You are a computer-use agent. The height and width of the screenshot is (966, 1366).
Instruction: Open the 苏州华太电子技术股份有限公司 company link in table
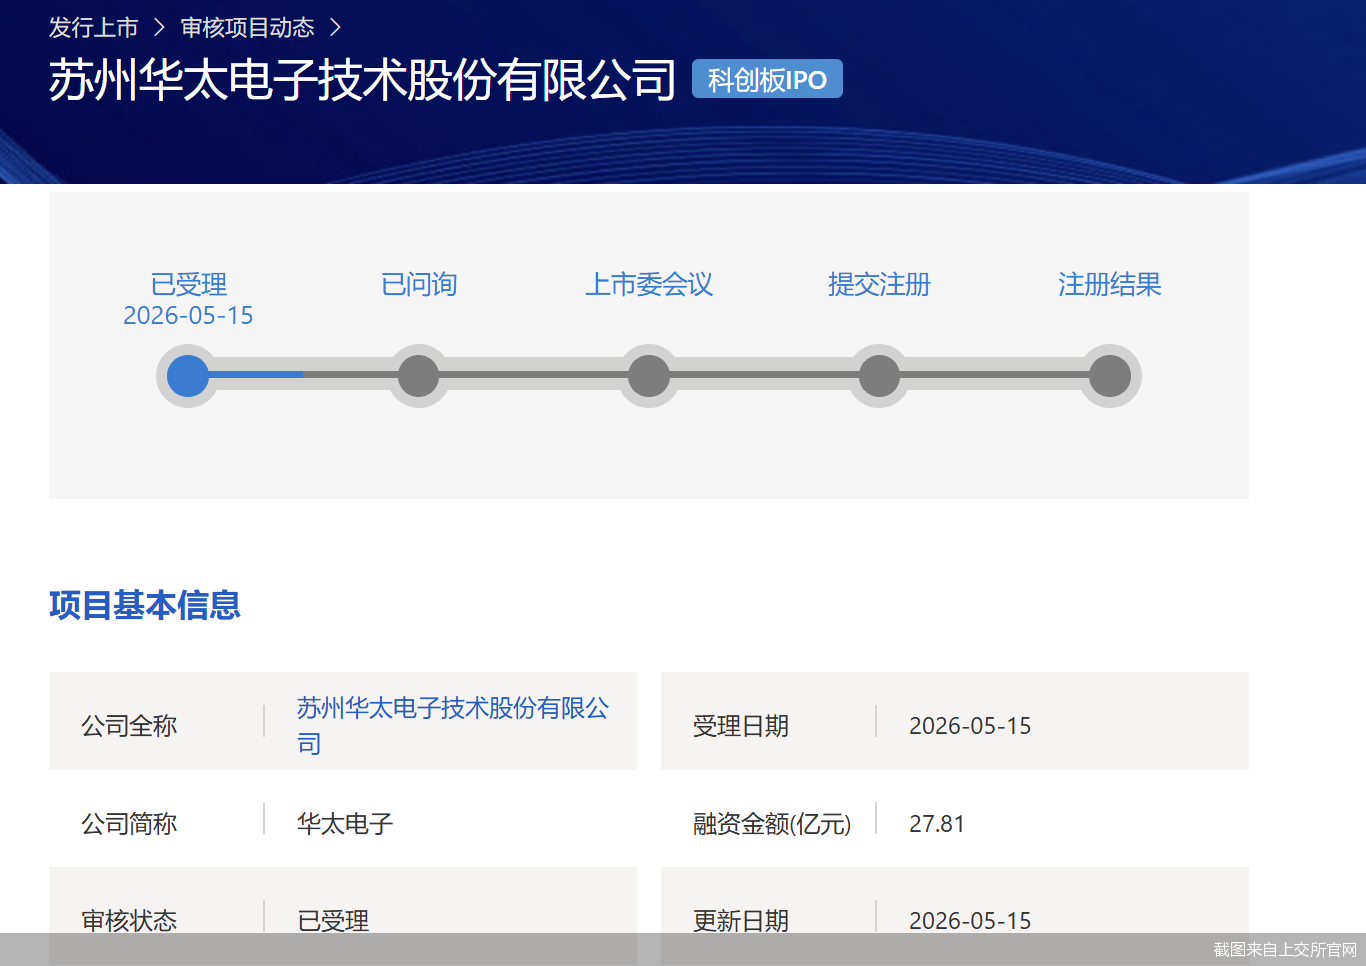453,725
